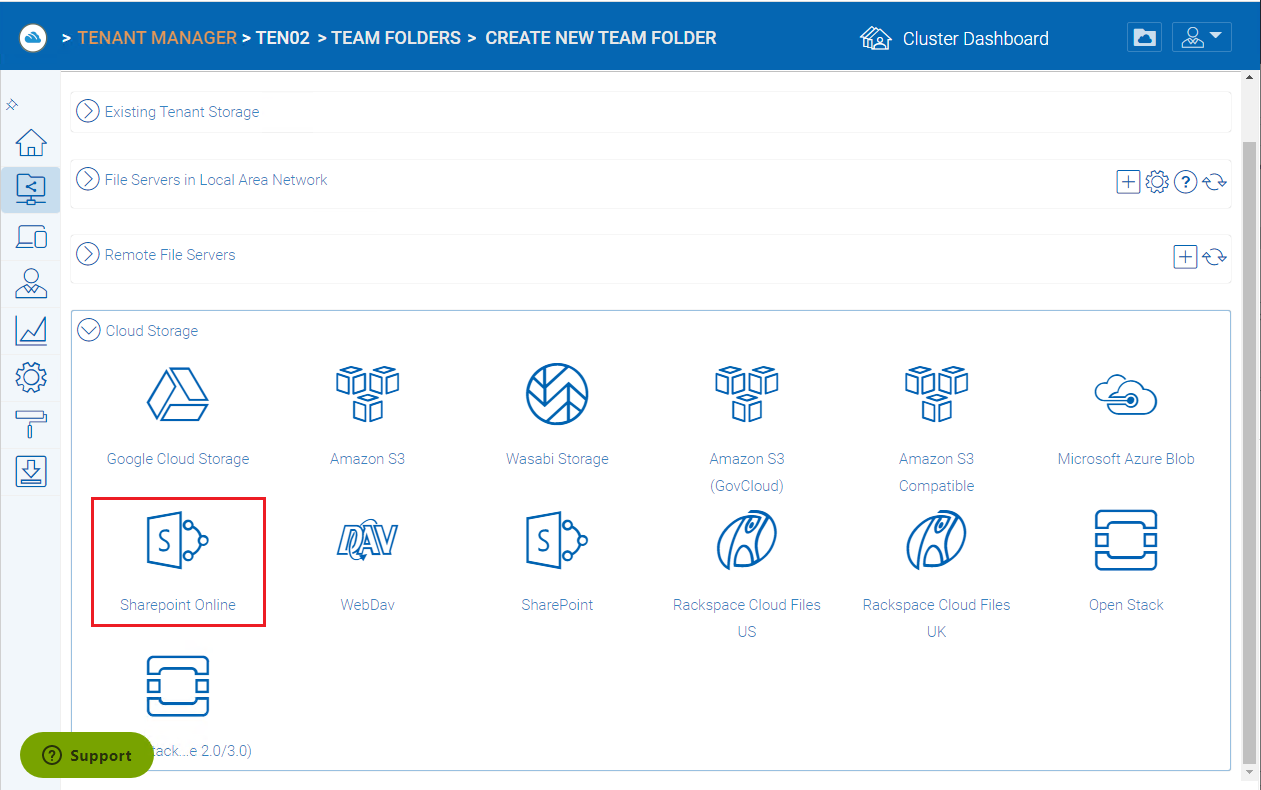Viewport: 1261px width, 790px height.
Task: Click the Open Stack label text
Action: [1126, 605]
